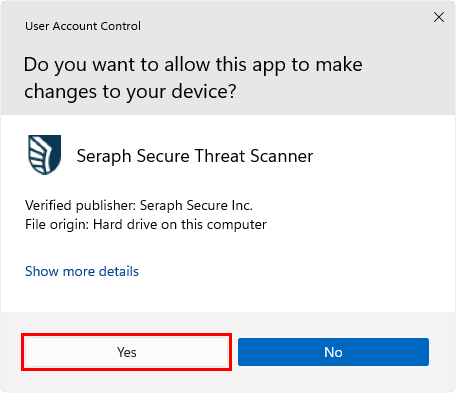Click the File origin Hard drive line
The width and height of the screenshot is (456, 393).
146,224
